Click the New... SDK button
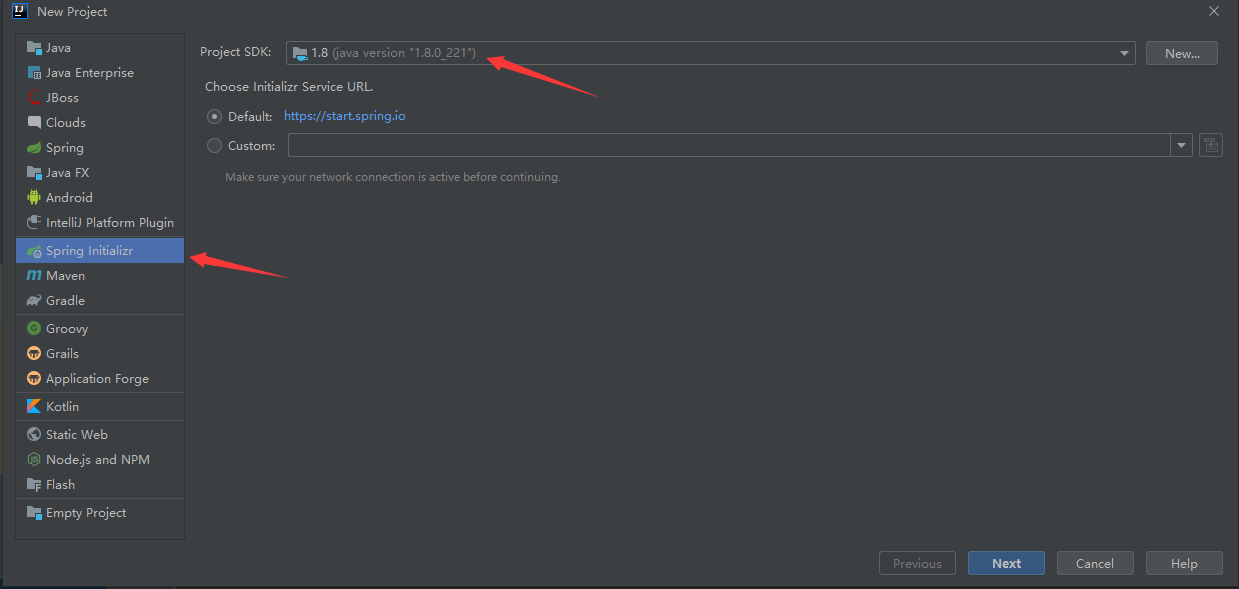The width and height of the screenshot is (1239, 589). click(1182, 54)
